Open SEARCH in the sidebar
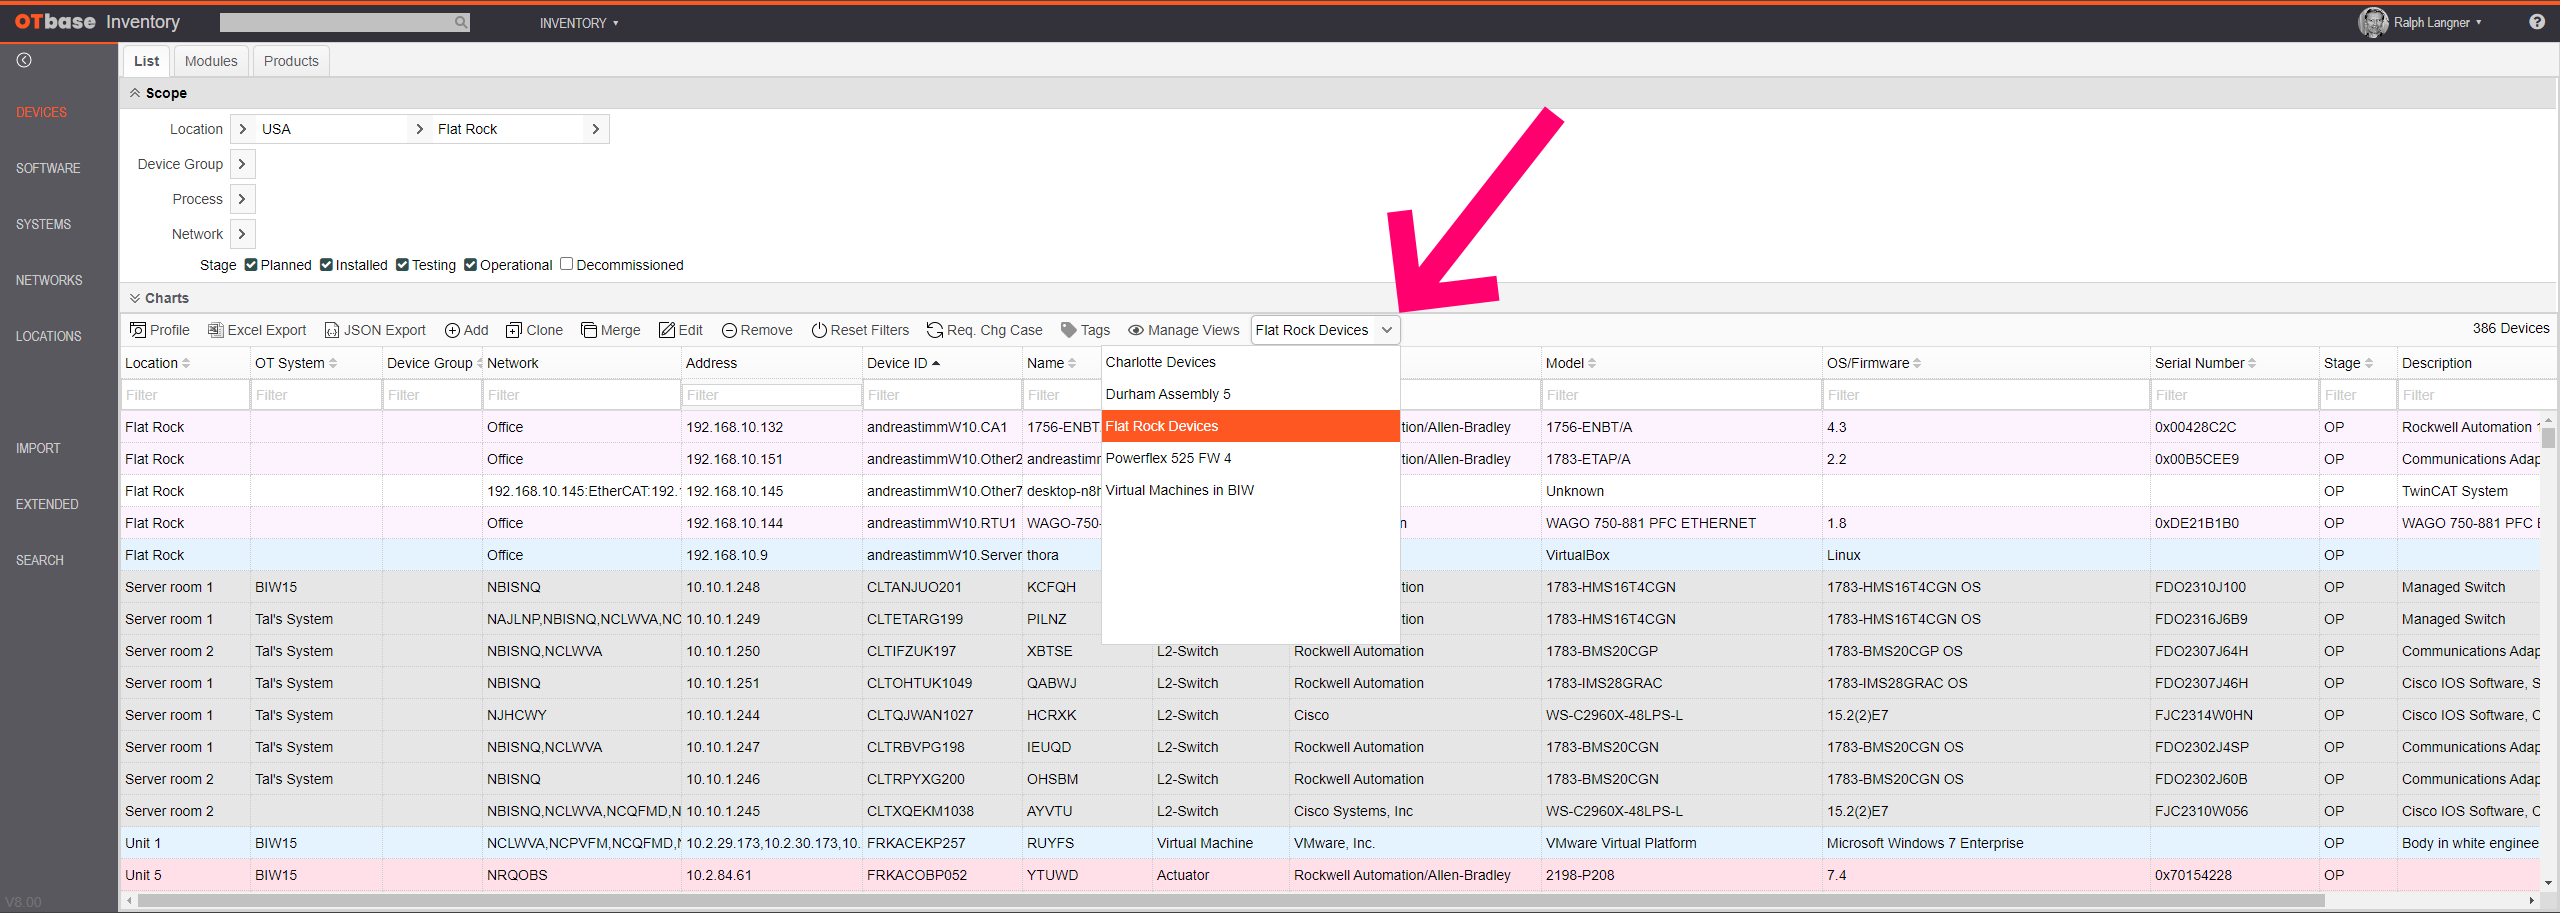 (x=39, y=560)
